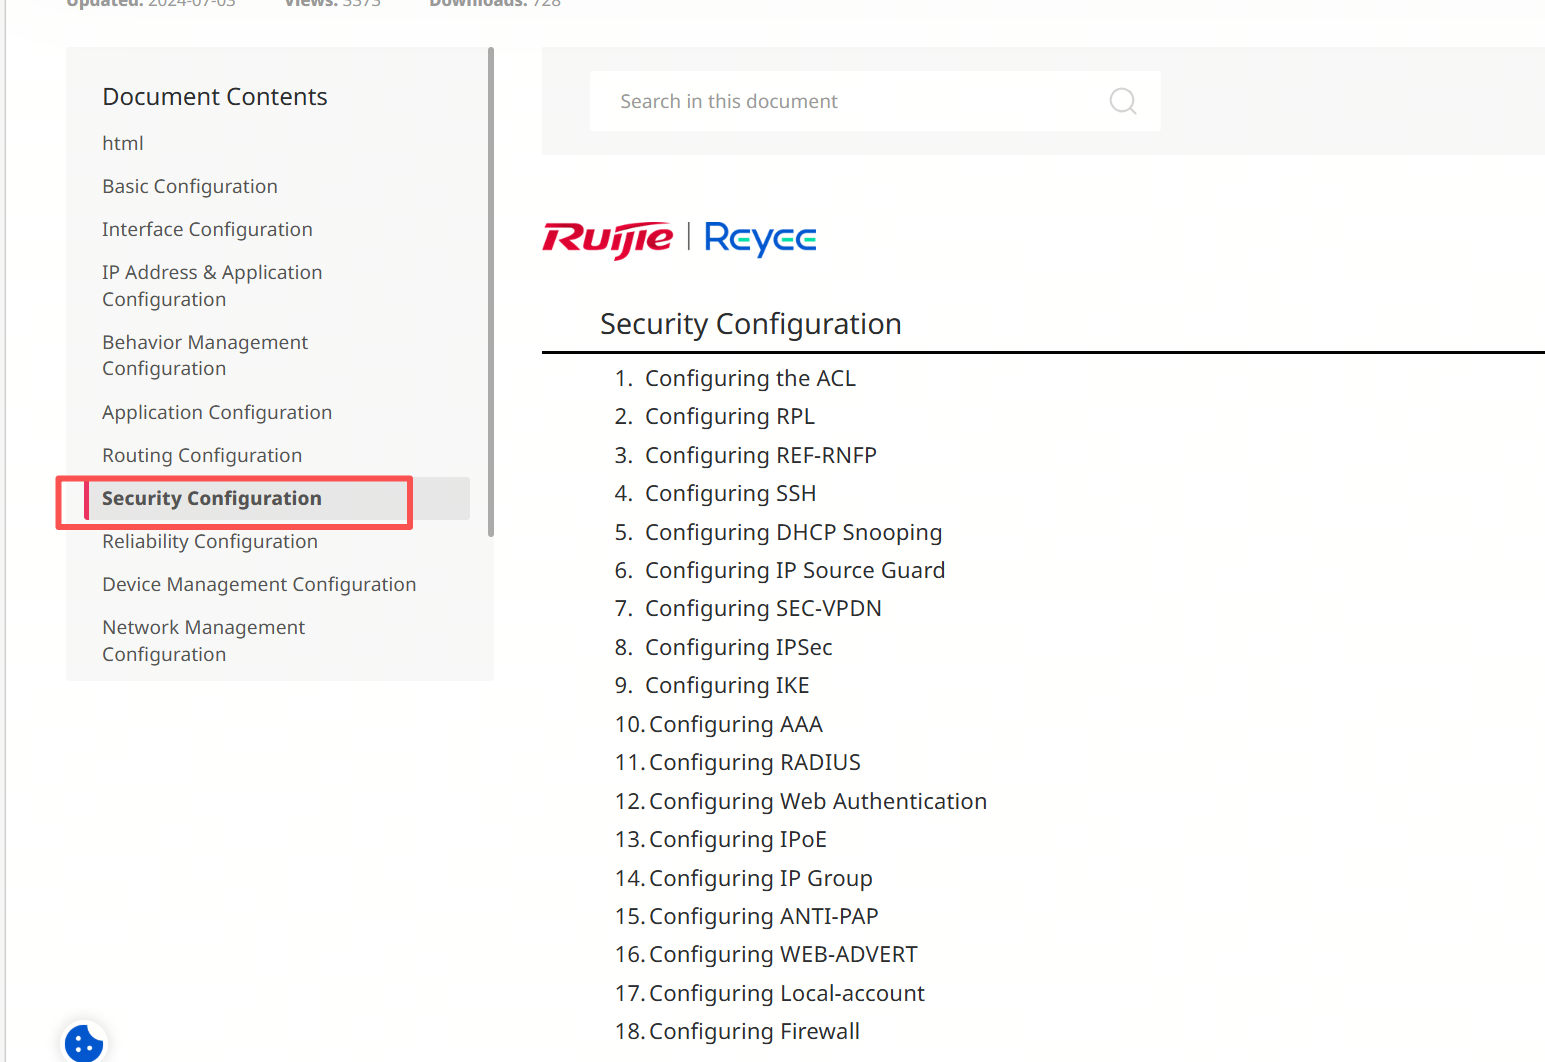
Task: Select the highlighted Security Configuration item
Action: [x=212, y=499]
